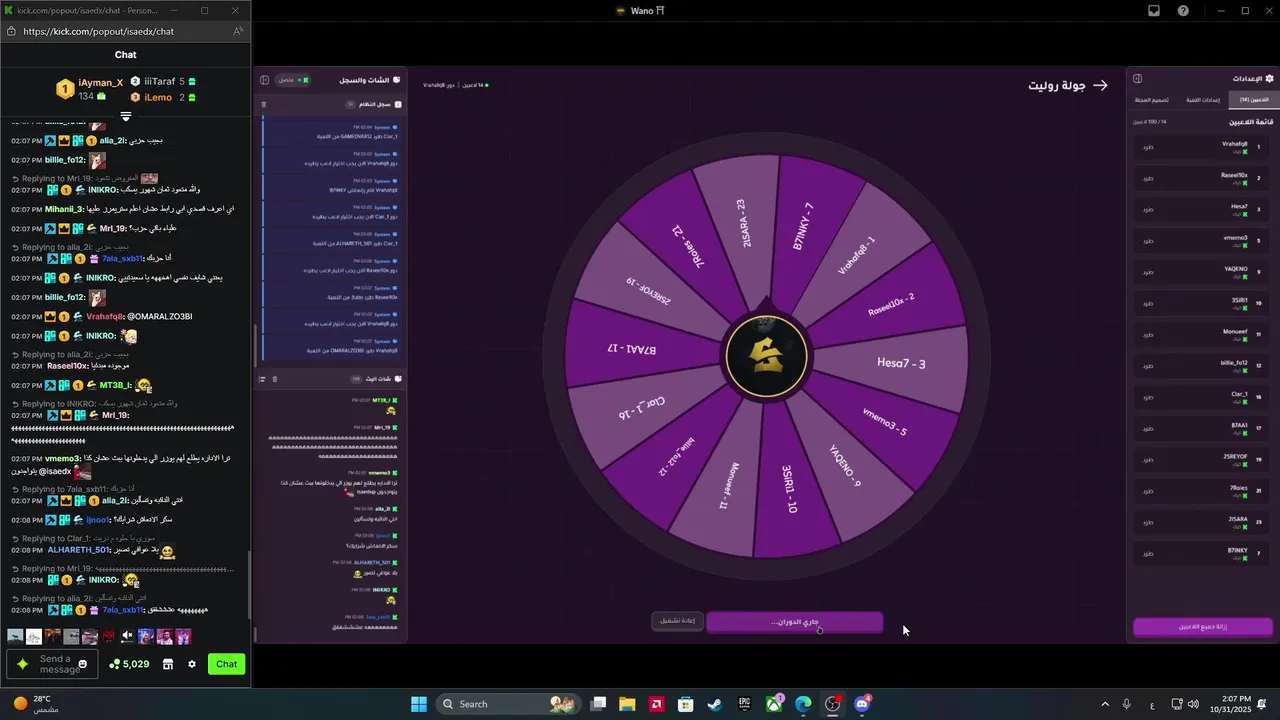Screen dimensions: 1280x720
Task: Kick player Vrahafq8 with طرد button
Action: click(x=1148, y=147)
